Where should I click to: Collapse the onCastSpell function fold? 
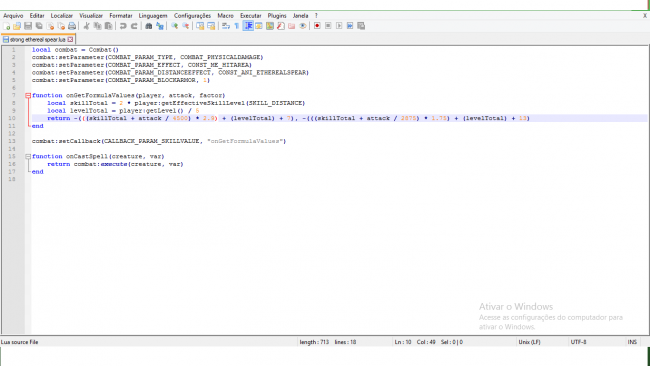point(28,156)
